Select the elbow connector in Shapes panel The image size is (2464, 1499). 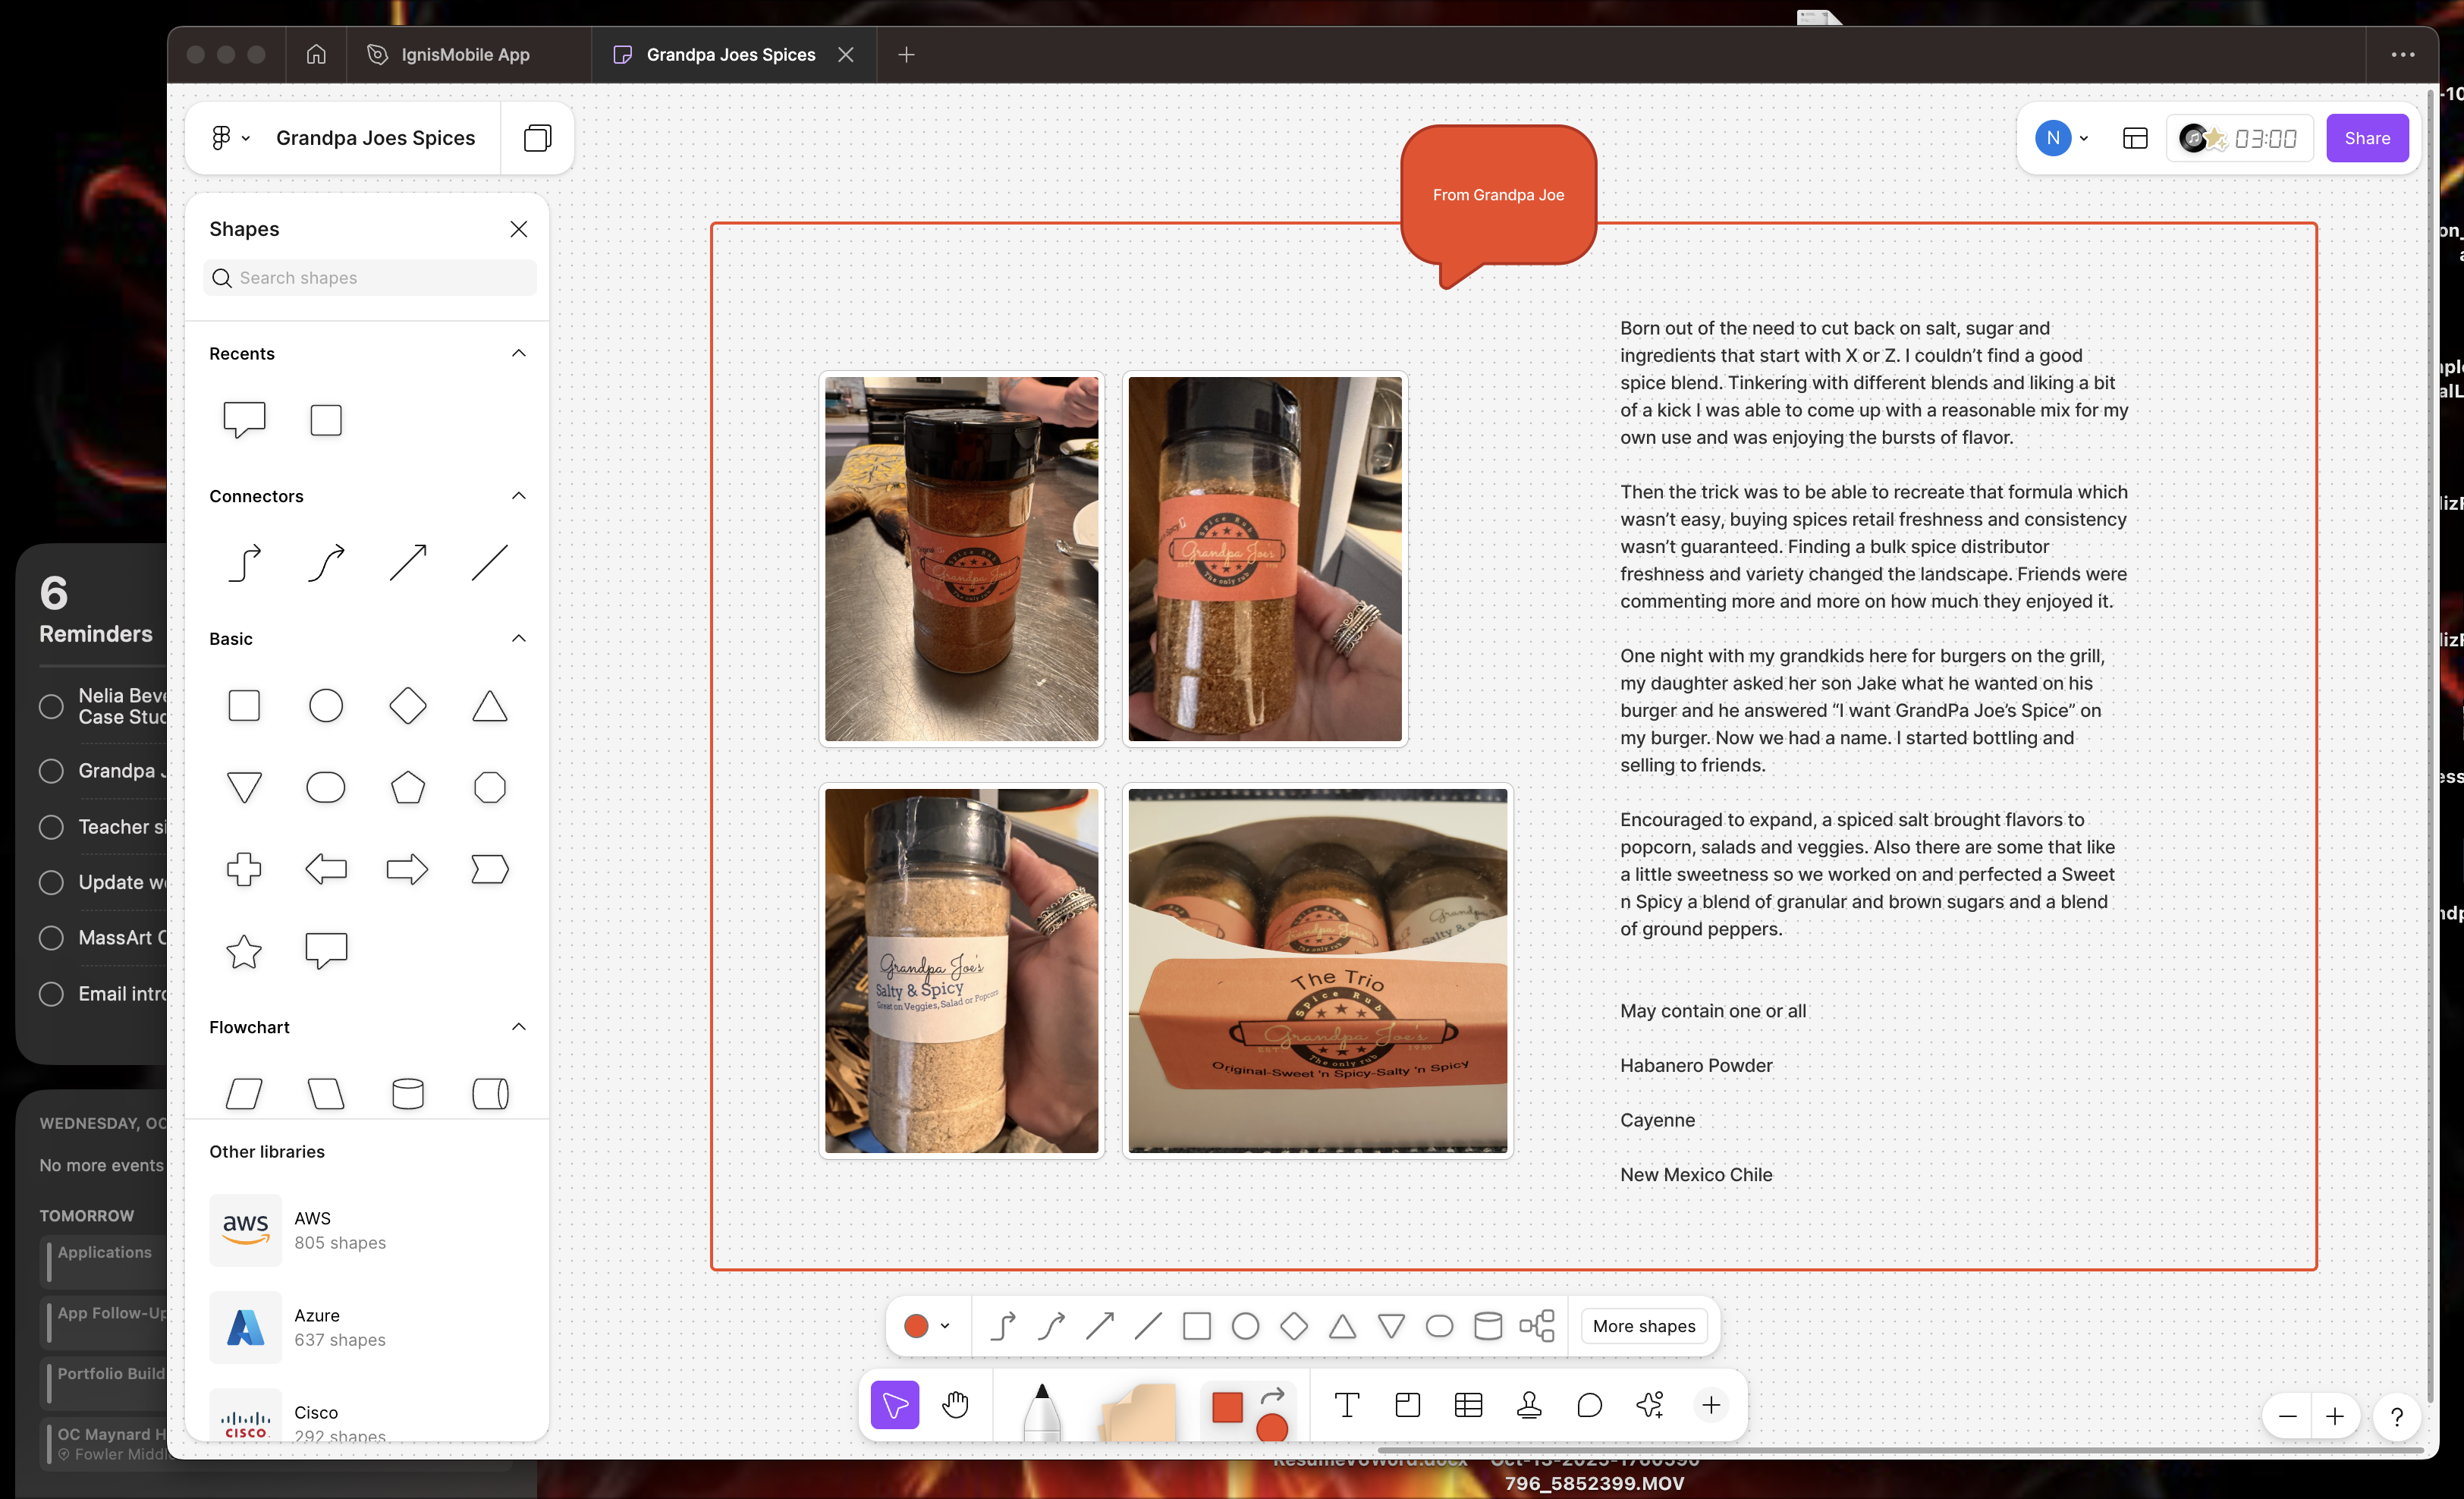(244, 562)
